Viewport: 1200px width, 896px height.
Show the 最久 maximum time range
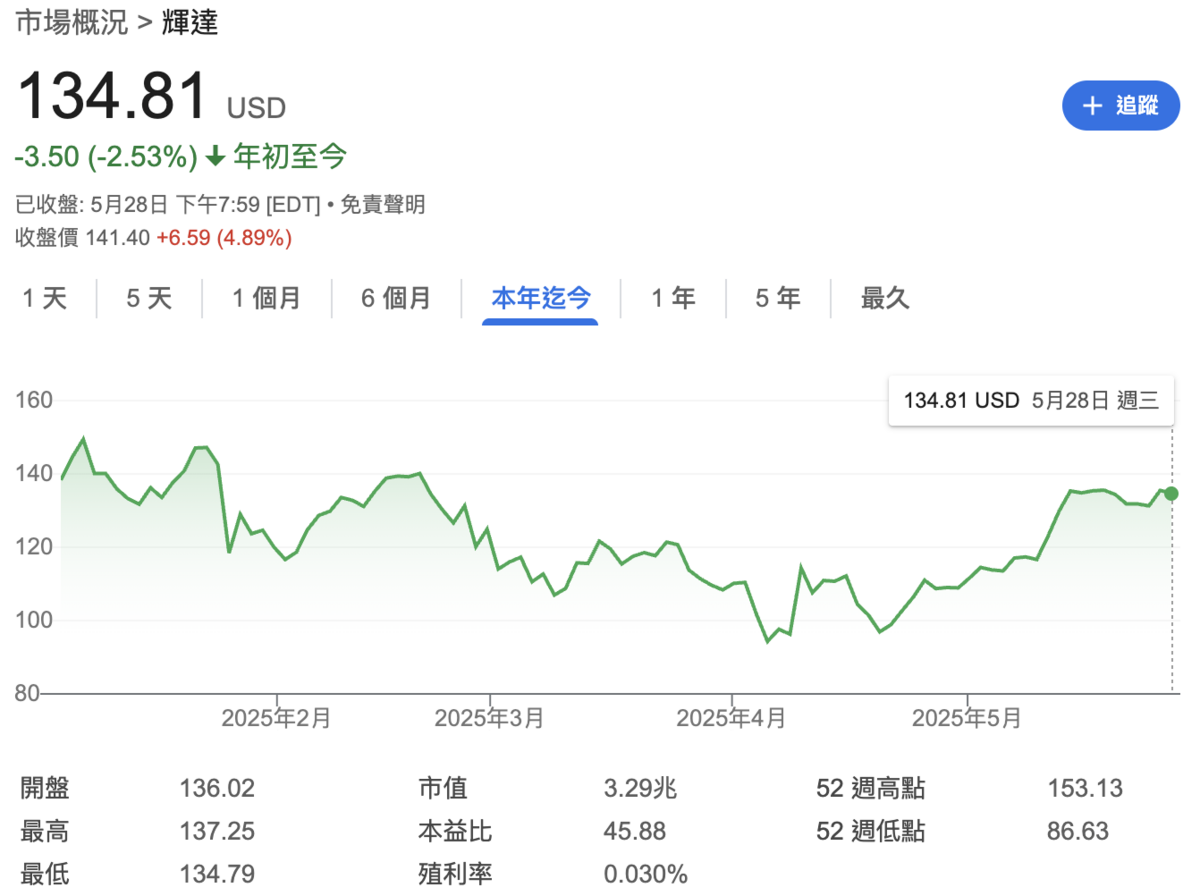(x=885, y=298)
